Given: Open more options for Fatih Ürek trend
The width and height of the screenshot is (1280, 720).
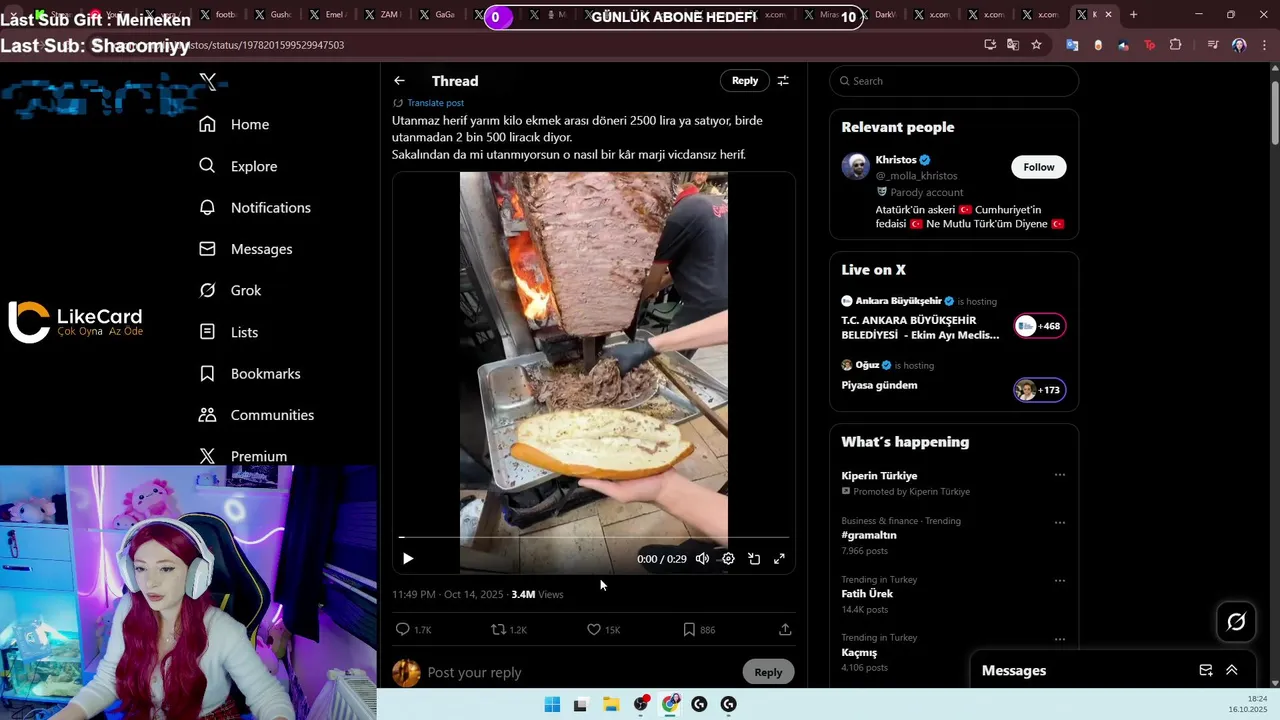Looking at the screenshot, I should tap(1060, 580).
